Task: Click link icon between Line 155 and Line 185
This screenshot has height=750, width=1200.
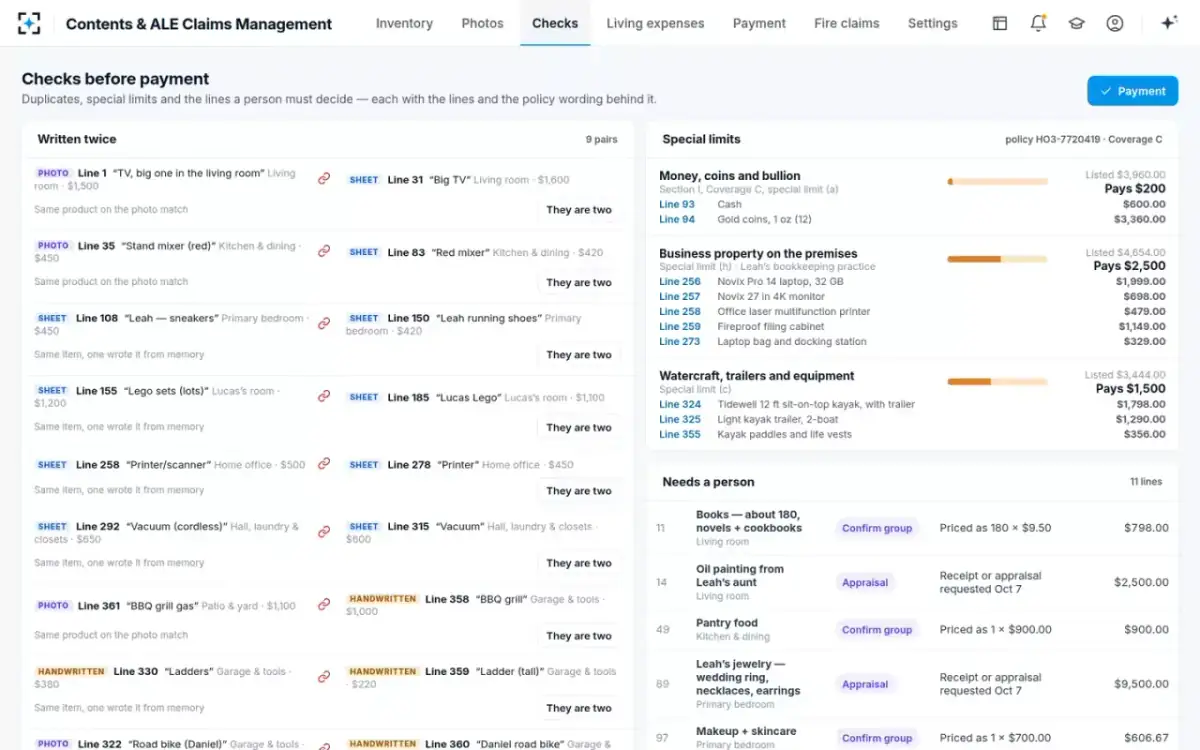Action: [x=324, y=396]
